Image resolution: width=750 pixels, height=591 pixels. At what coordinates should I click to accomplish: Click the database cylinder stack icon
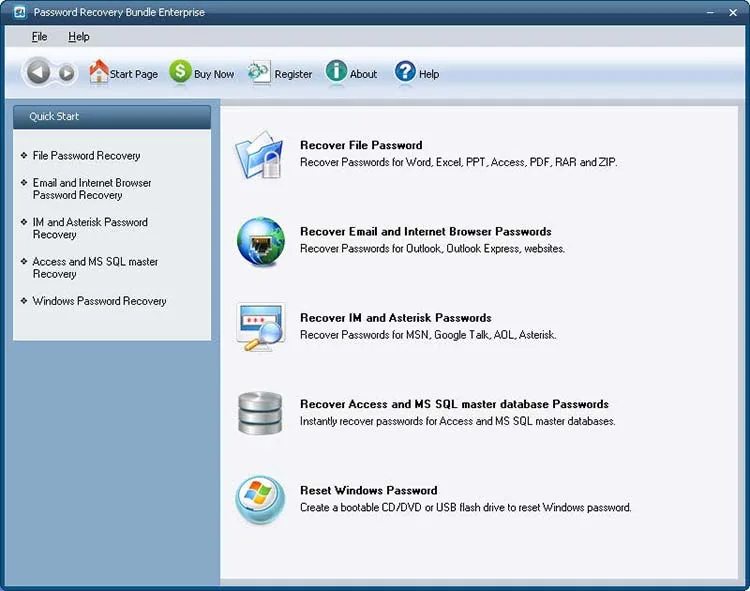coord(260,413)
